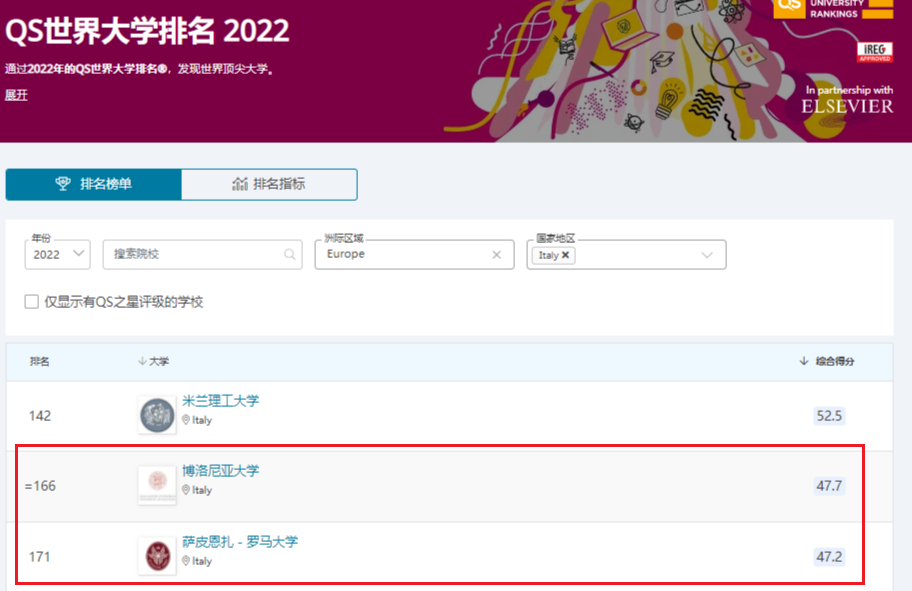Click the location pin under 米兰理工大学
This screenshot has width=912, height=591.
coord(186,420)
